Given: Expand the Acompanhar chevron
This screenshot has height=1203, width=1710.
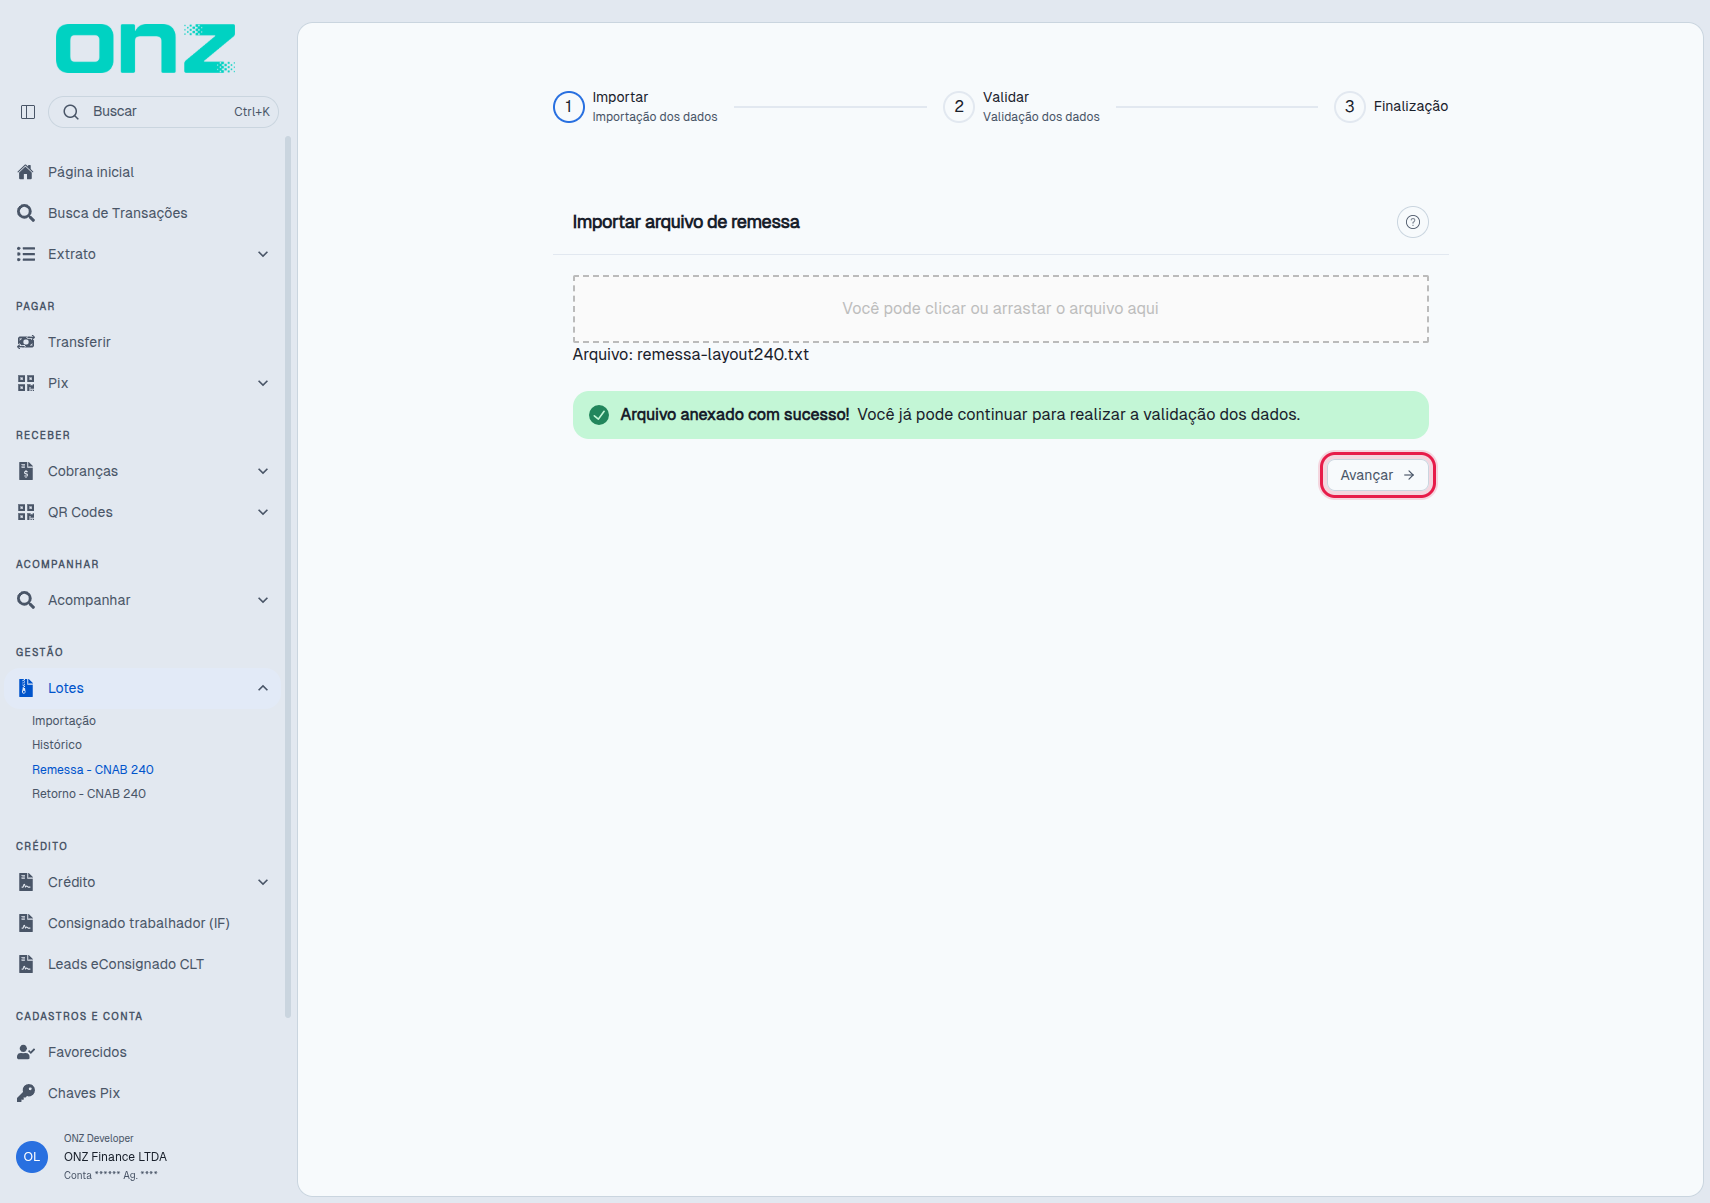Looking at the screenshot, I should [x=263, y=600].
